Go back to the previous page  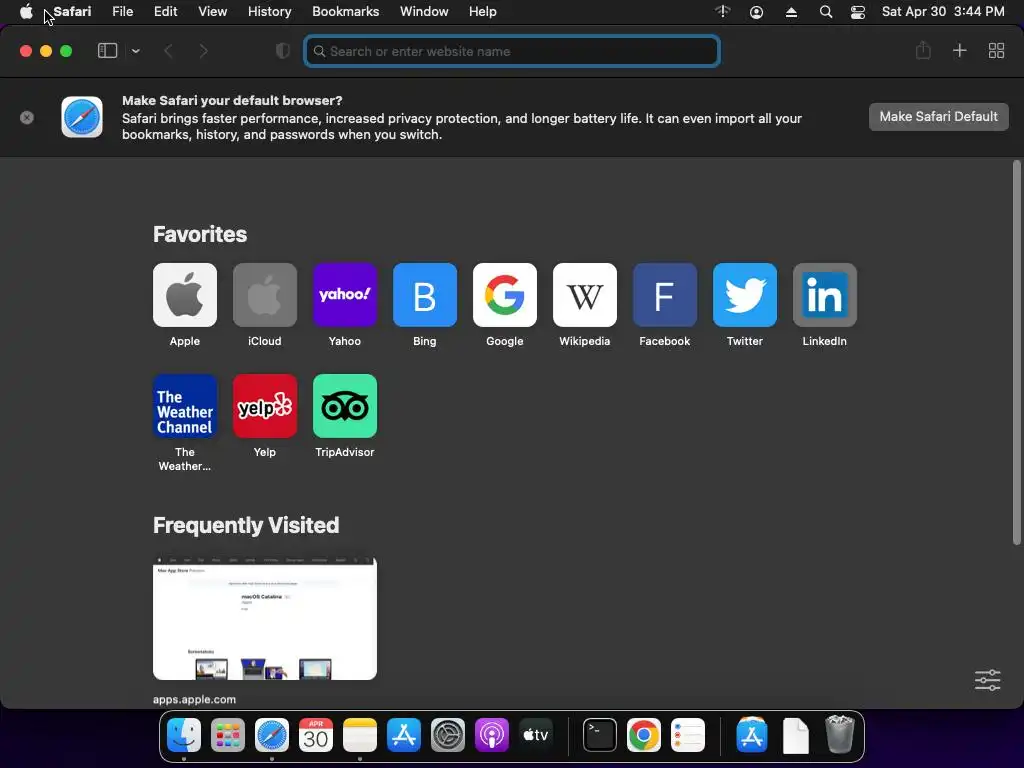point(168,51)
